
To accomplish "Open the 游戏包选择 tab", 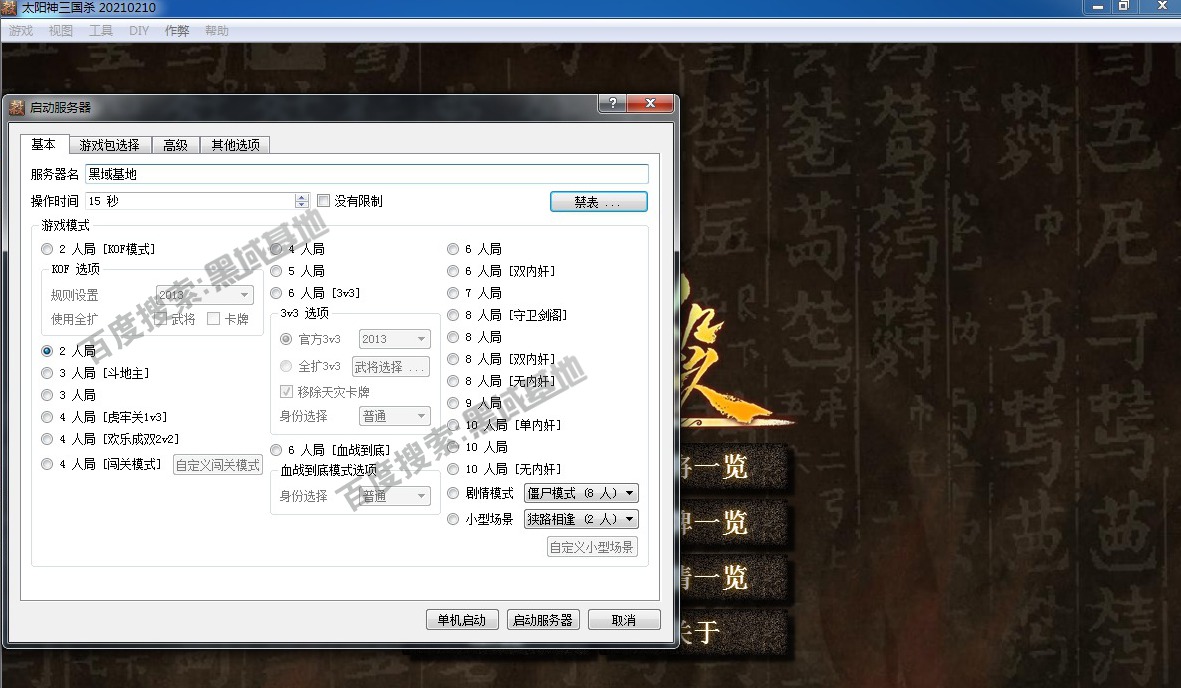I will 110,145.
